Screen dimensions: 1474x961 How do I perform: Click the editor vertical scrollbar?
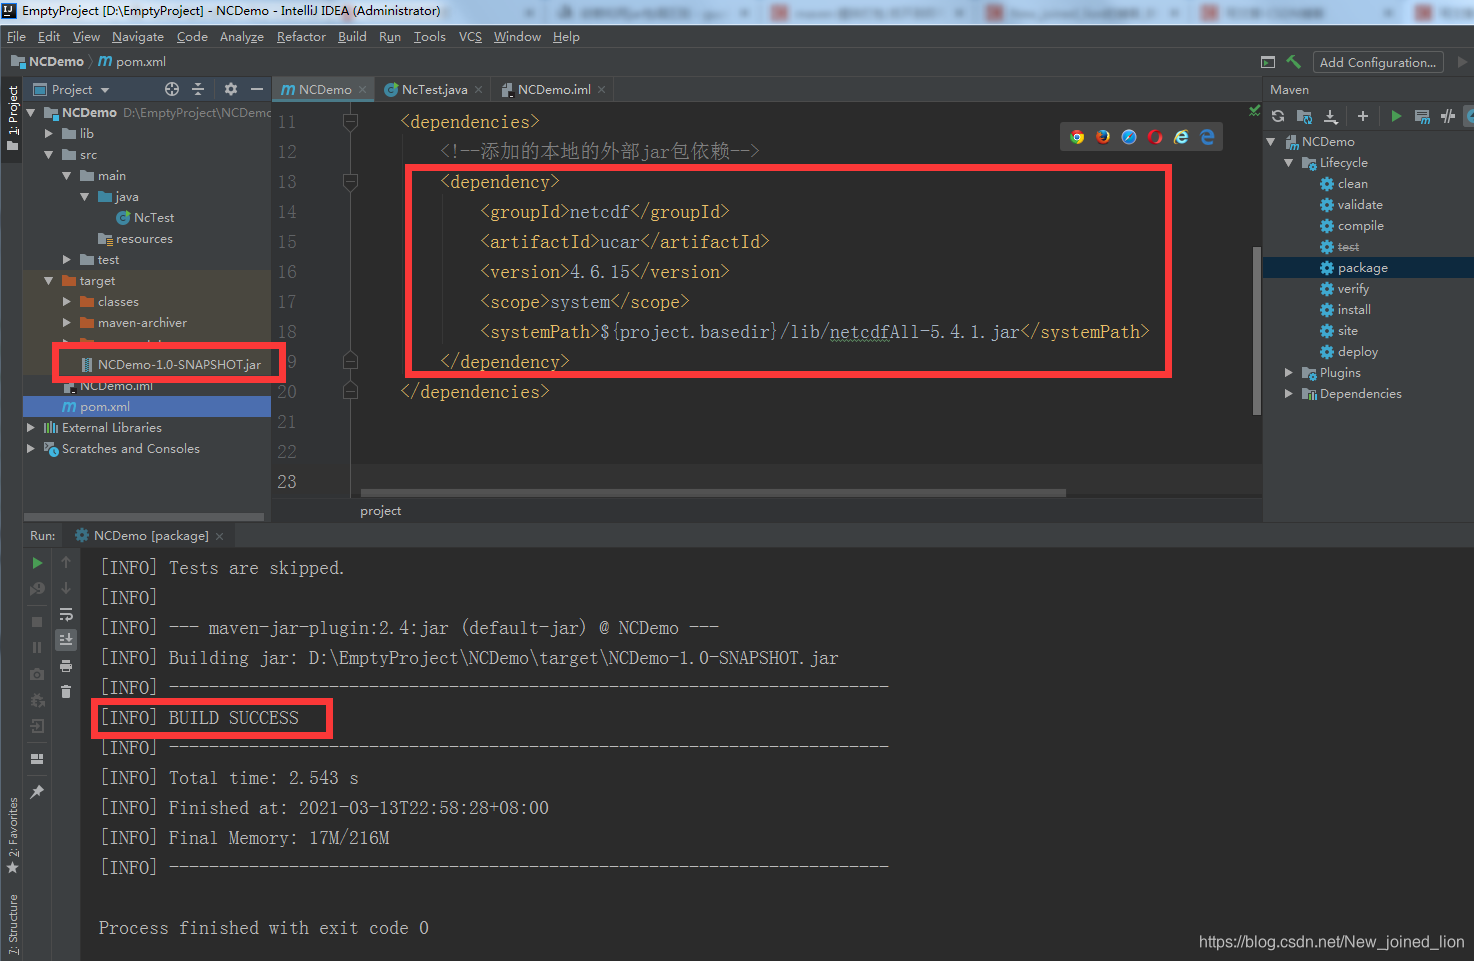tap(1256, 330)
